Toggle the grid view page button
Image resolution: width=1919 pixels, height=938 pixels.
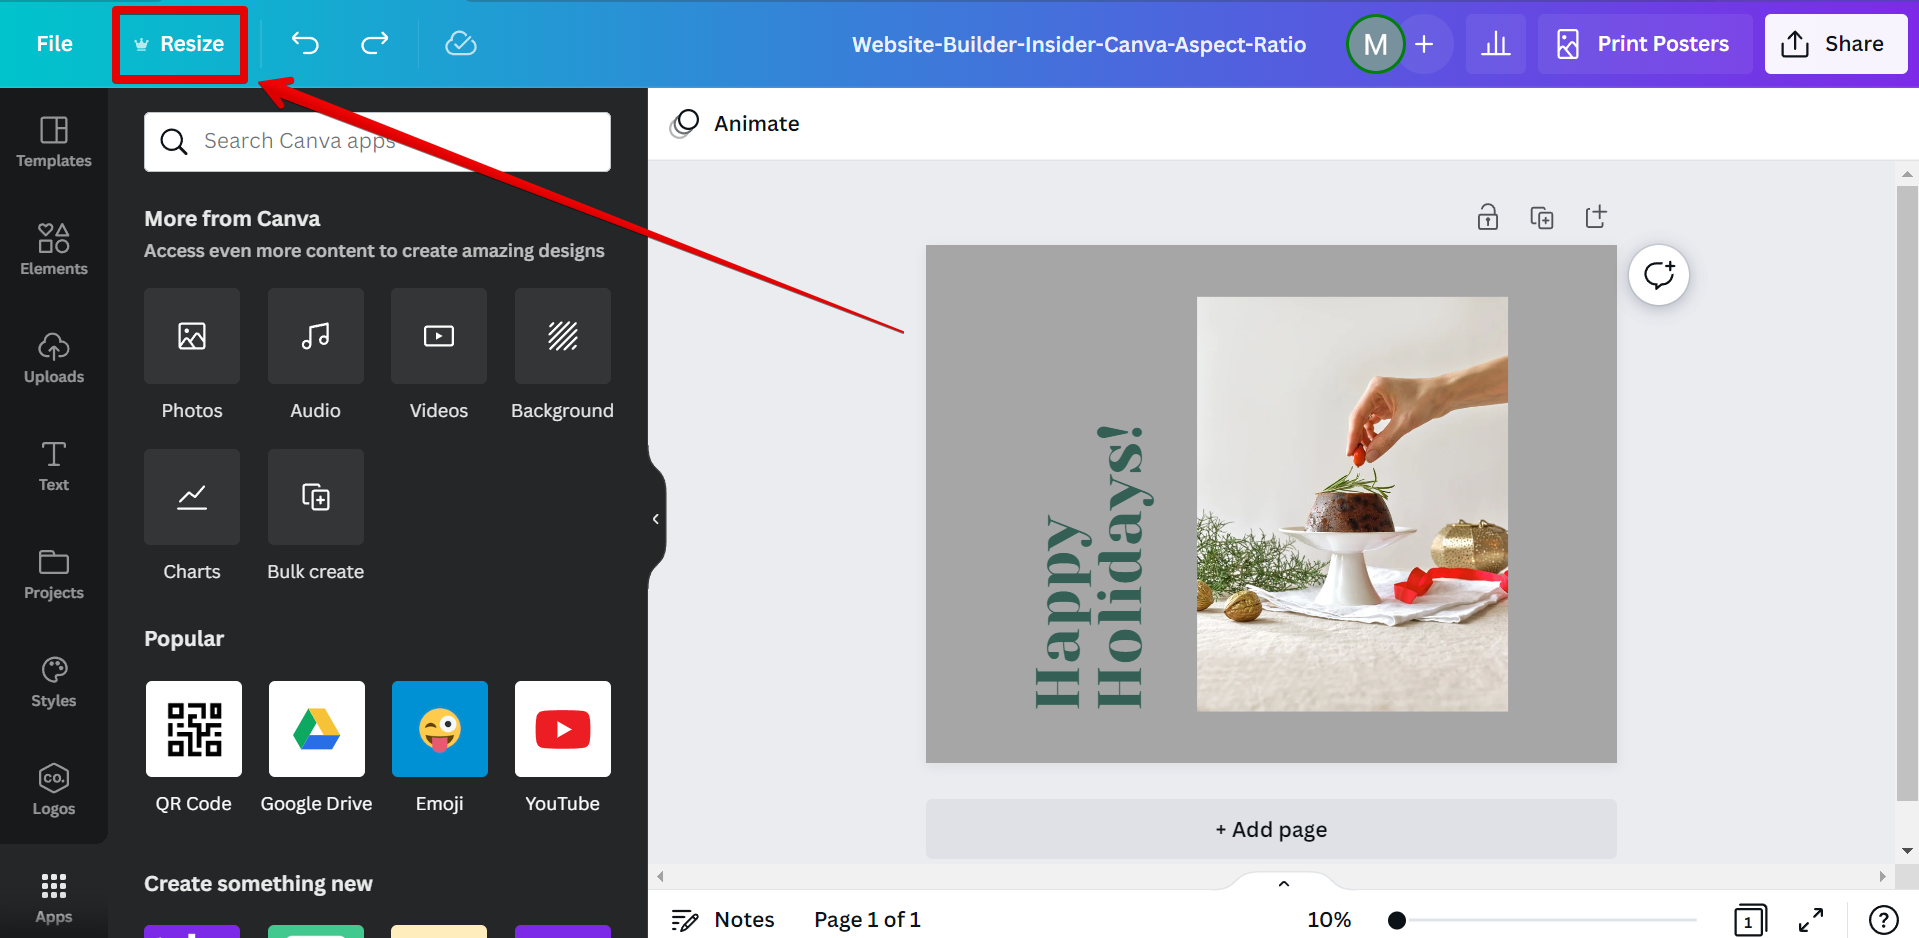click(x=1750, y=919)
